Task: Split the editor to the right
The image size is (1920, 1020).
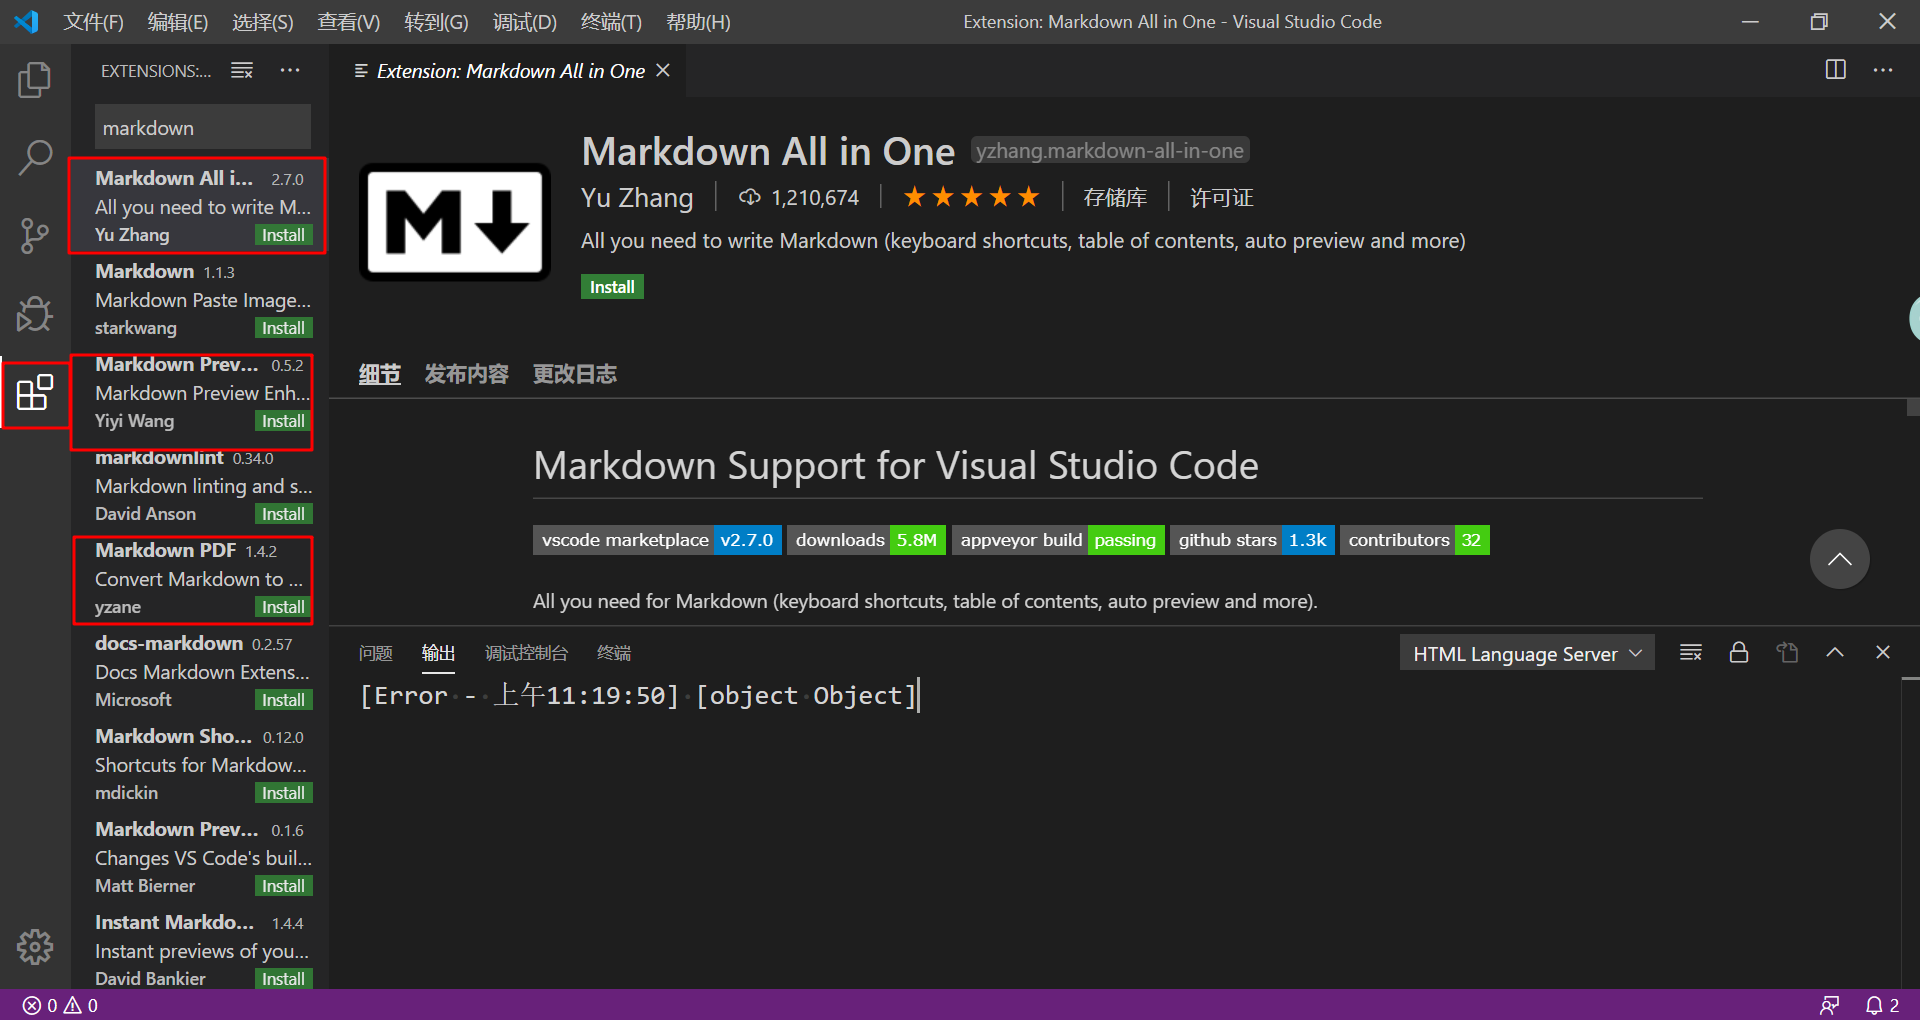Action: click(x=1836, y=70)
